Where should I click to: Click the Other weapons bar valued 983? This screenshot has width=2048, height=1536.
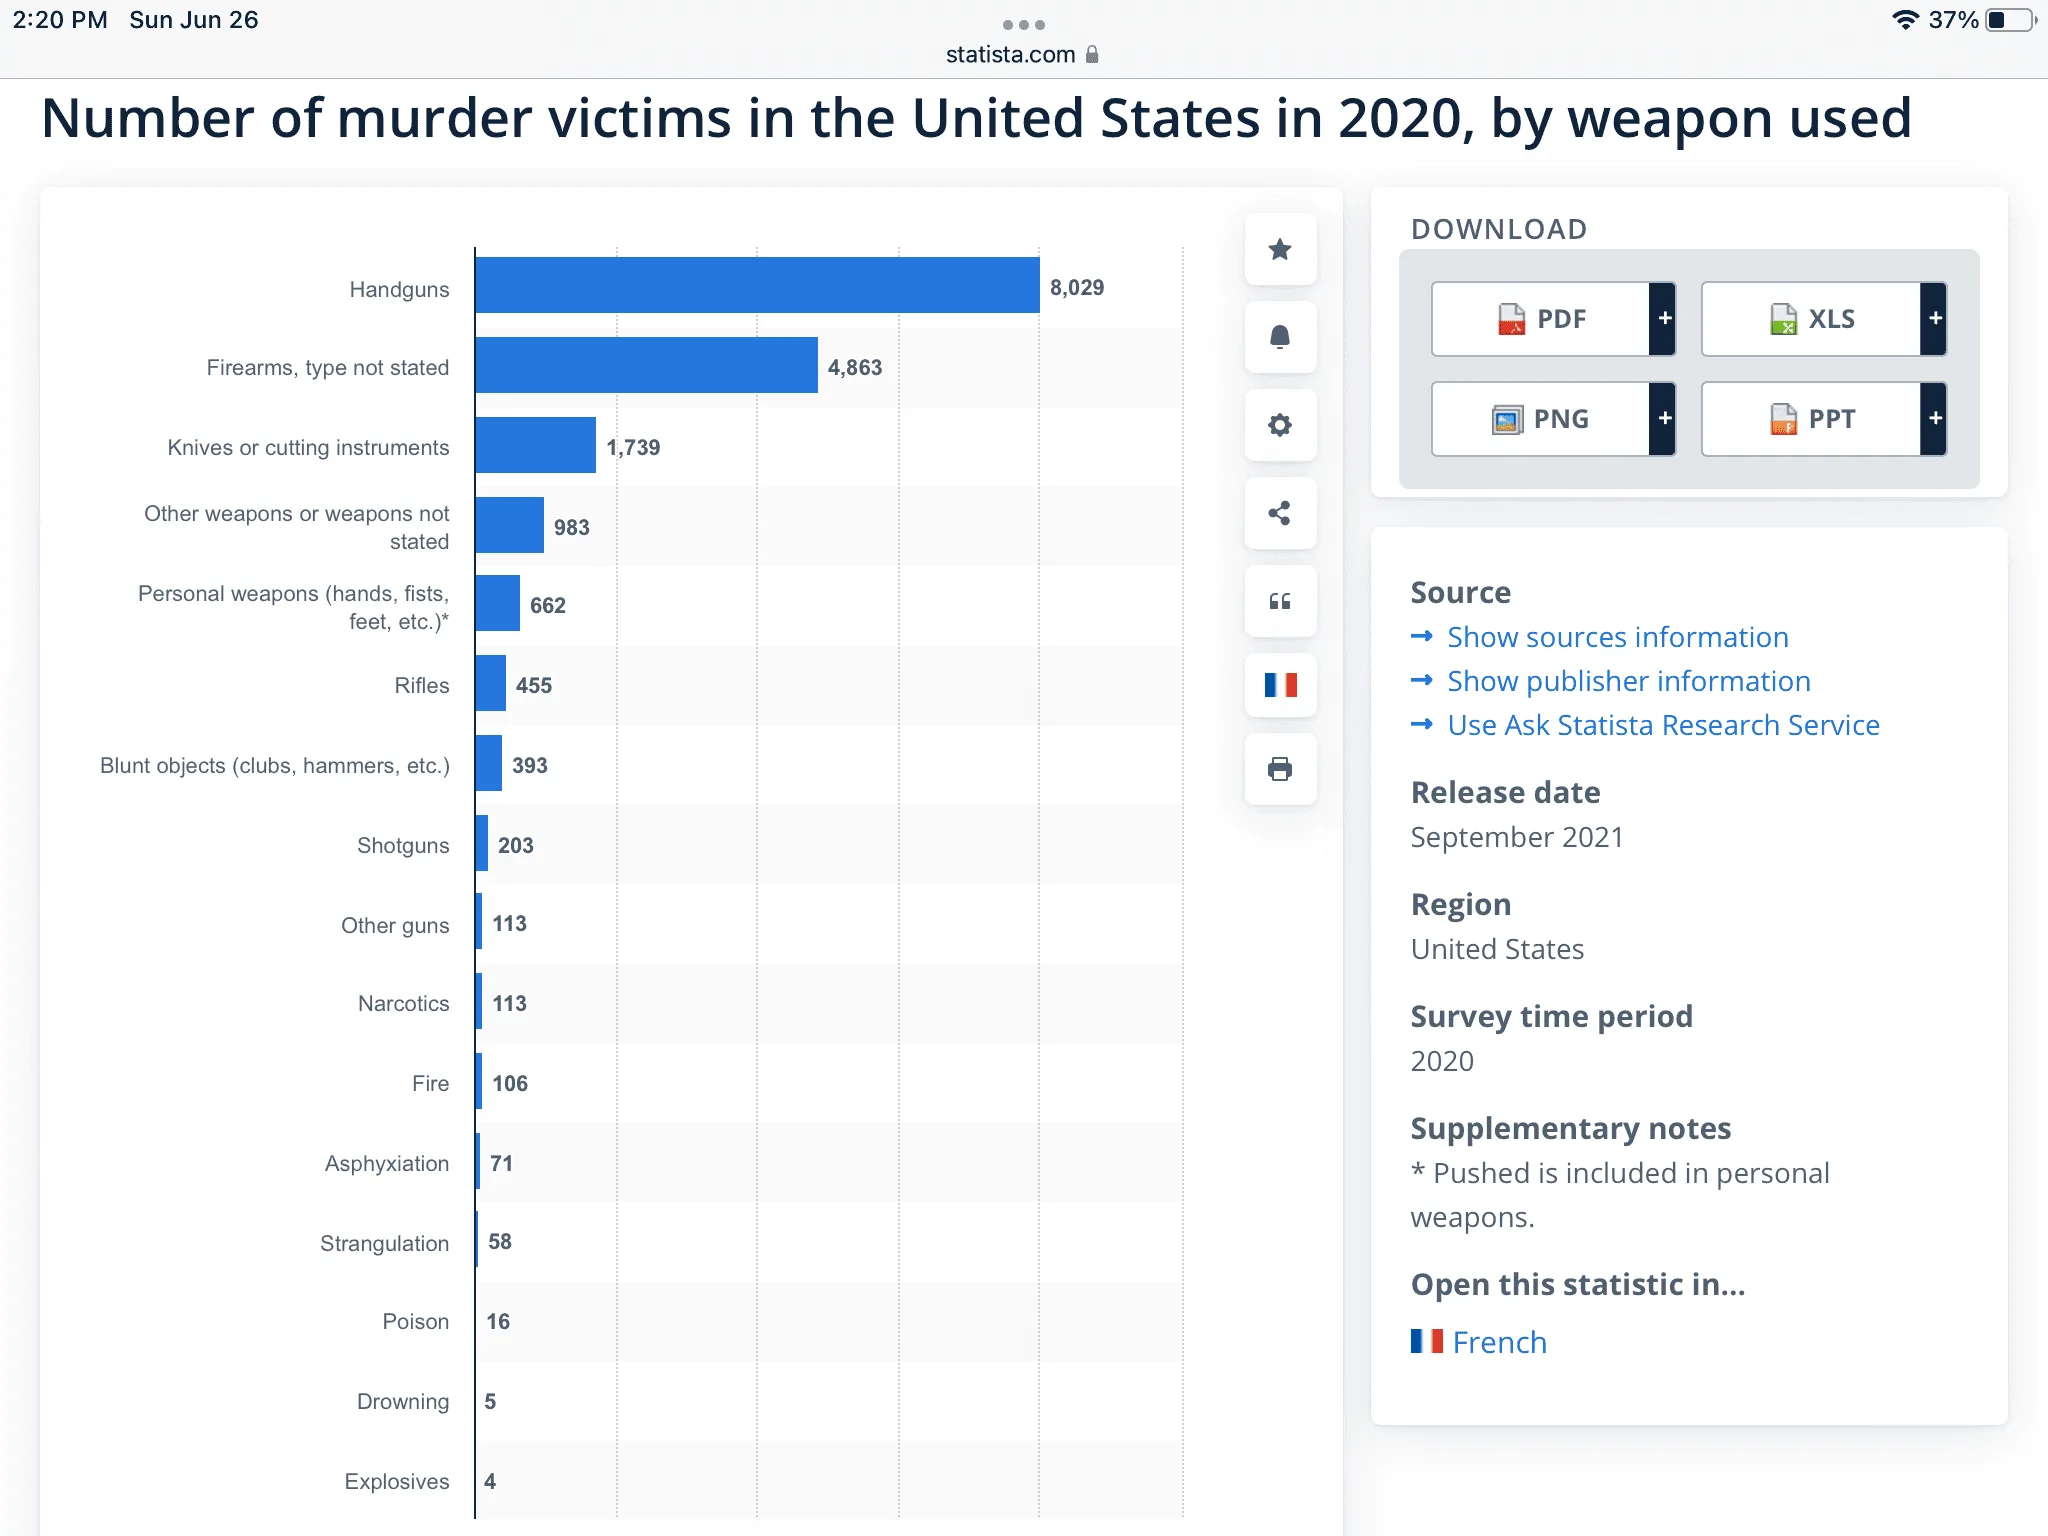[509, 525]
